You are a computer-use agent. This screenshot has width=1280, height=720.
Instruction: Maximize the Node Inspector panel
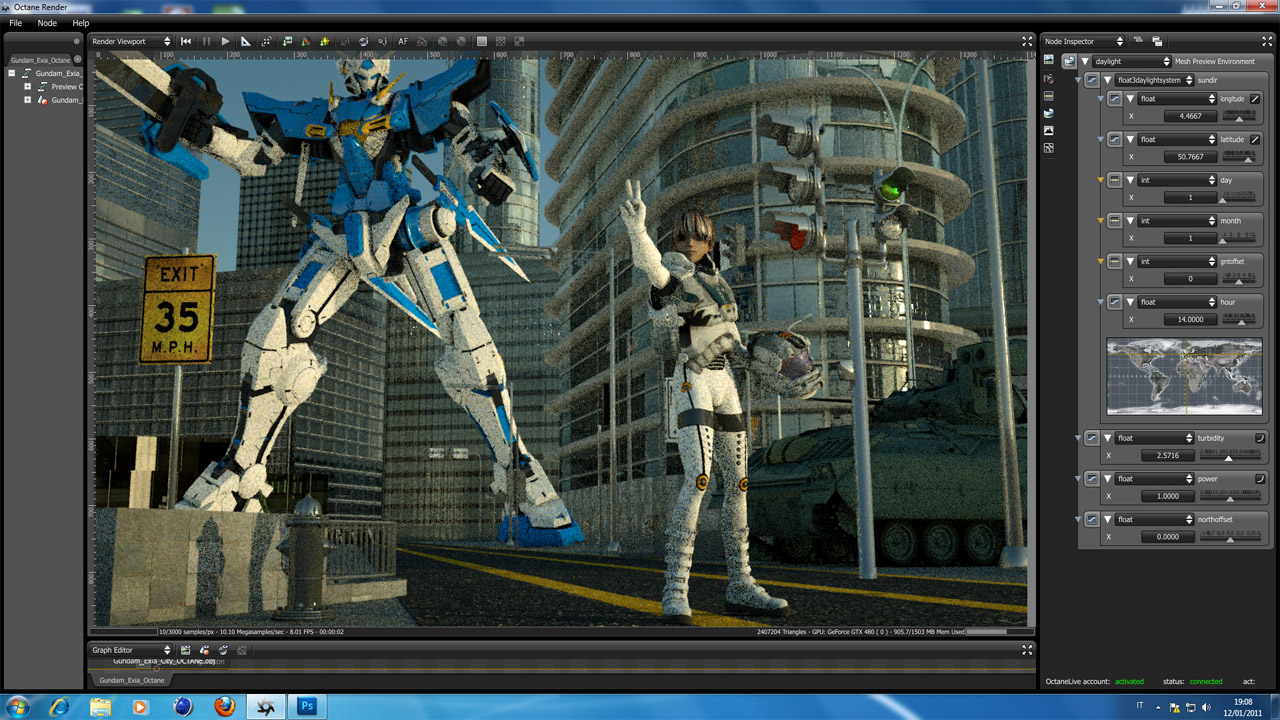1266,41
